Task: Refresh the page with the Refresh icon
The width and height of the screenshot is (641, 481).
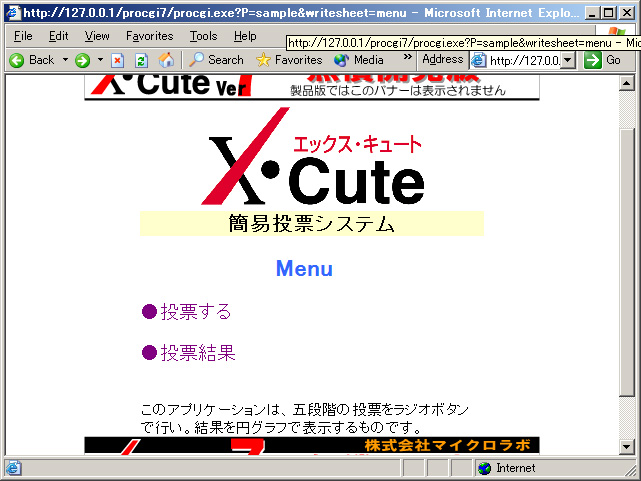Action: pos(141,60)
